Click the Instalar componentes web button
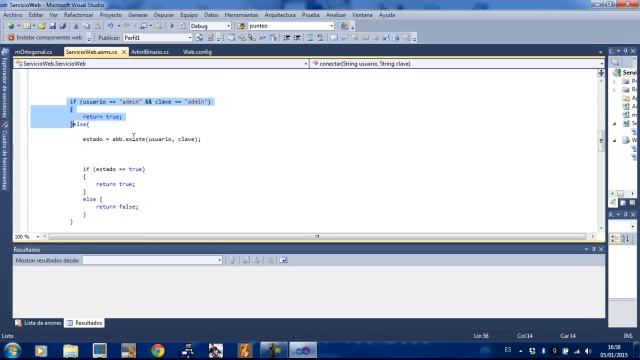Screen dimensions: 640x360 [45, 38]
